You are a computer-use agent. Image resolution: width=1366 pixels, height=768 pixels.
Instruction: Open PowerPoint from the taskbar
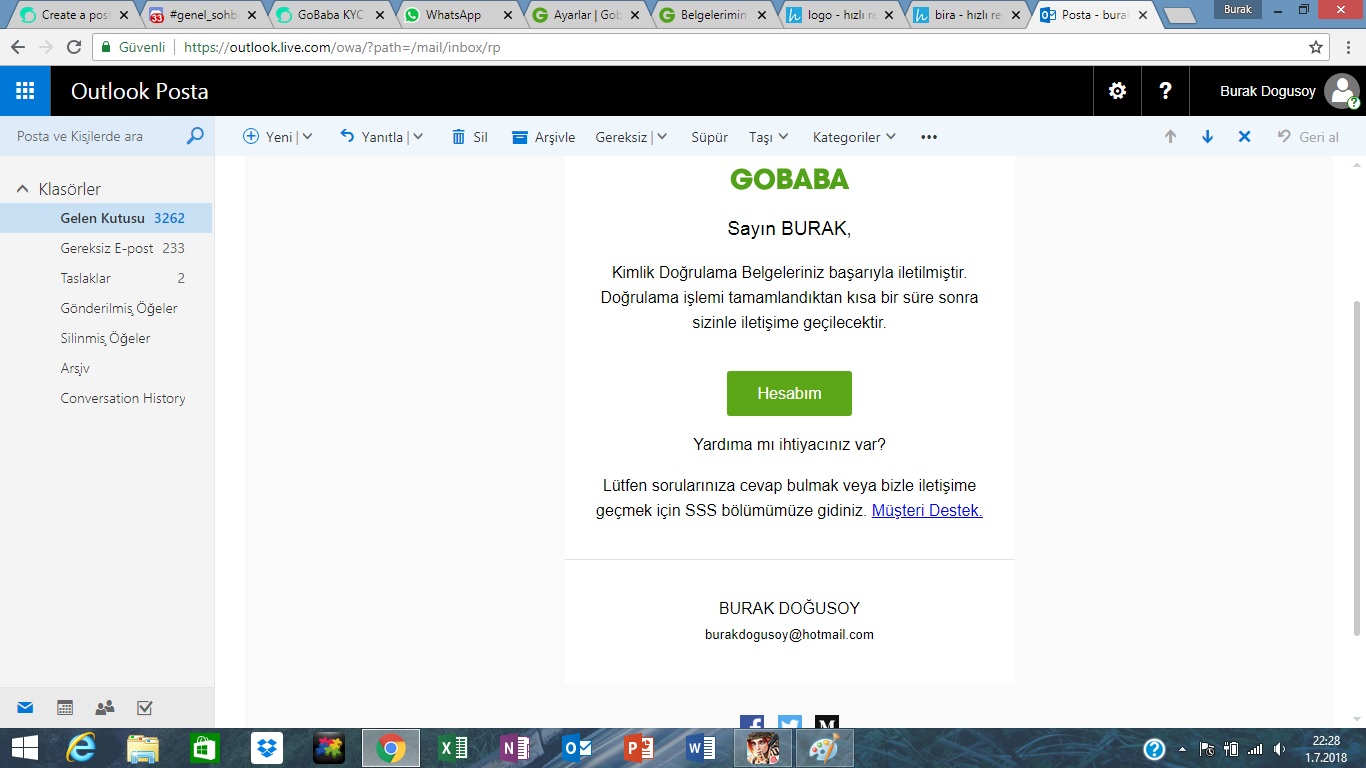pyautogui.click(x=638, y=748)
